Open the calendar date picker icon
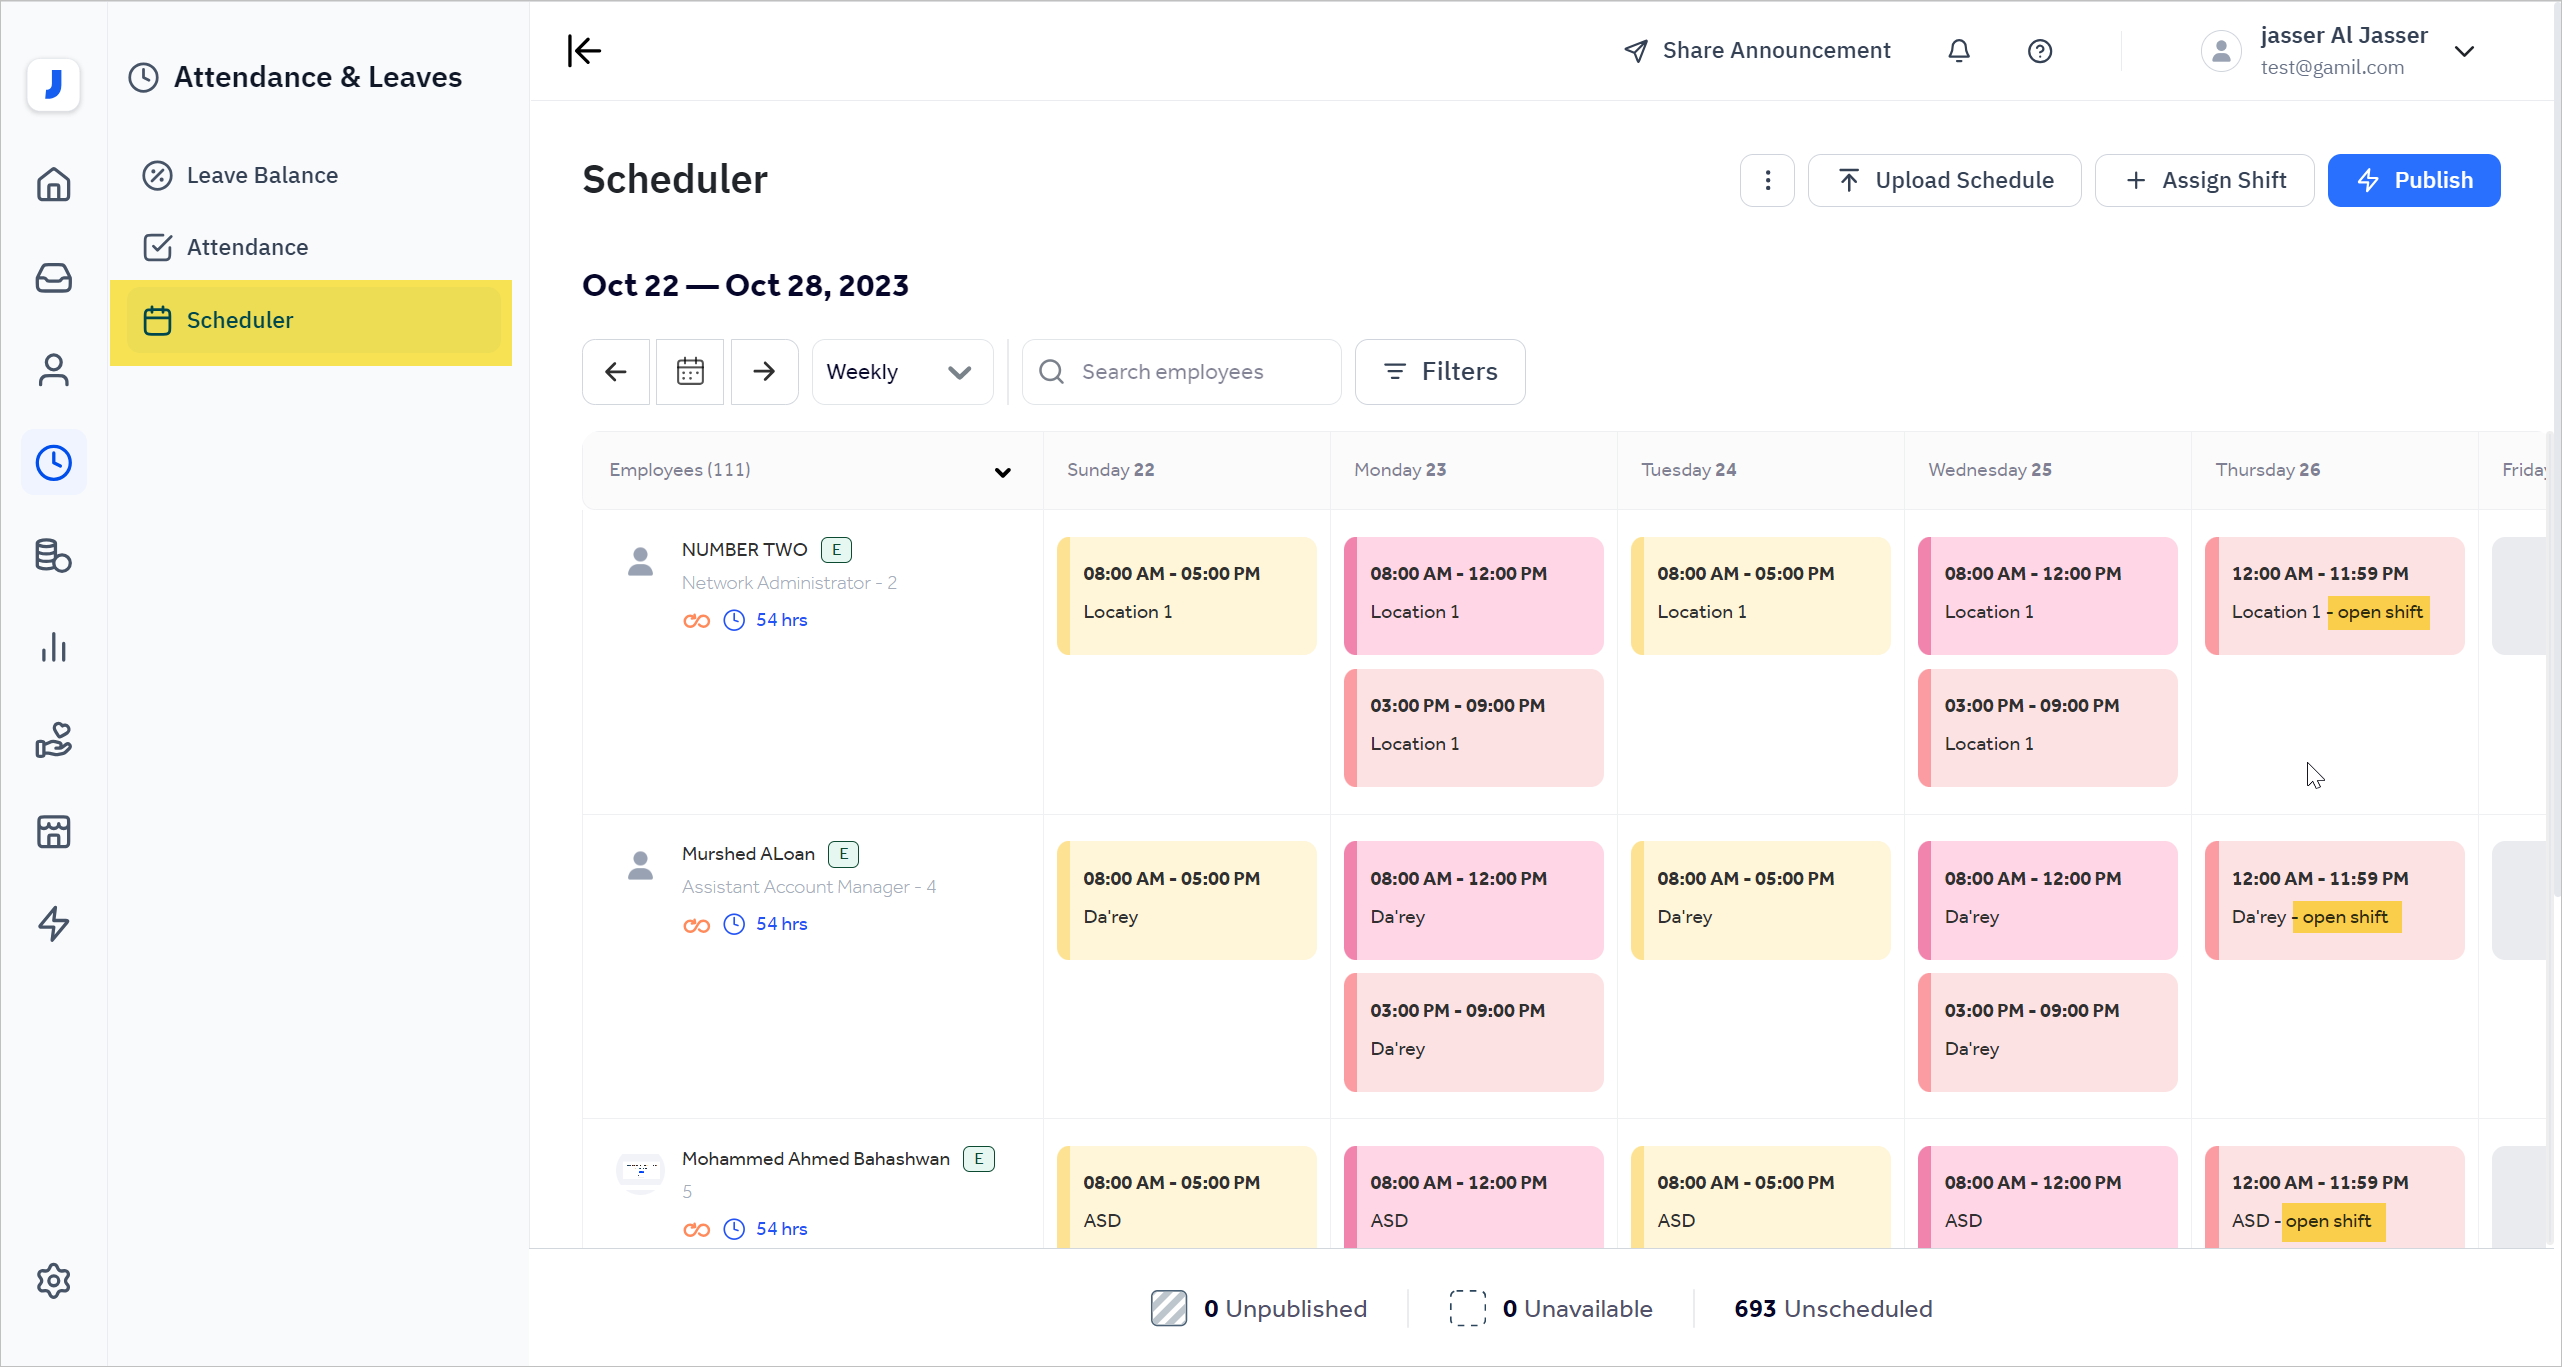This screenshot has height=1367, width=2562. click(x=689, y=371)
